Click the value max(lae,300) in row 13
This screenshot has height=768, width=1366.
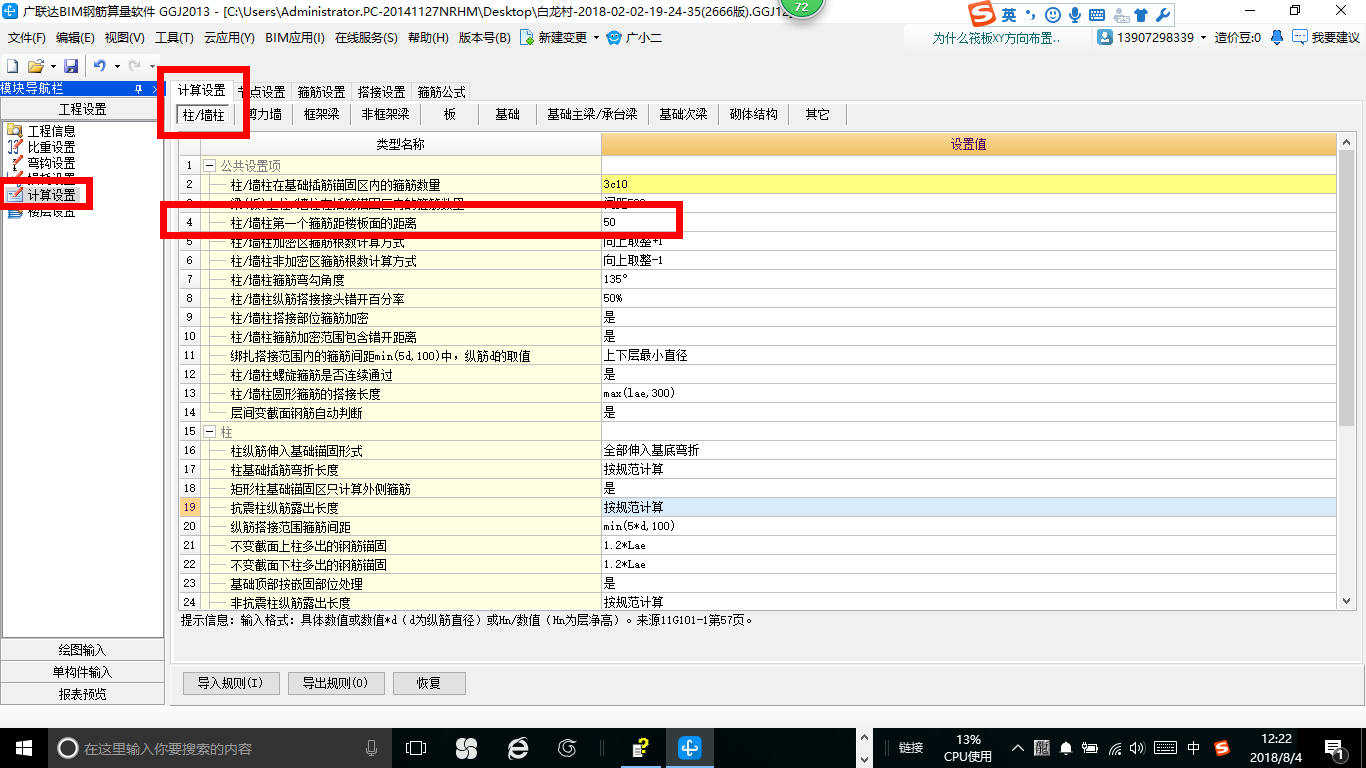[968, 393]
